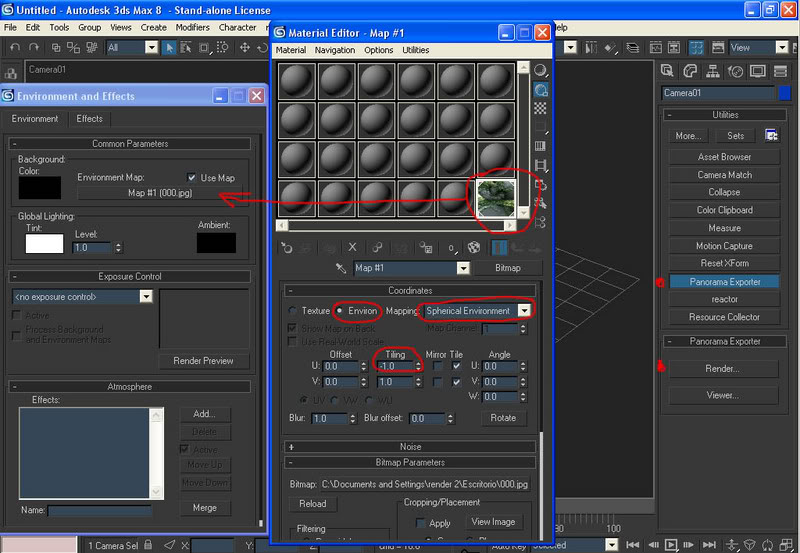Open Curve Editor icon in main toolbar

[x=656, y=47]
